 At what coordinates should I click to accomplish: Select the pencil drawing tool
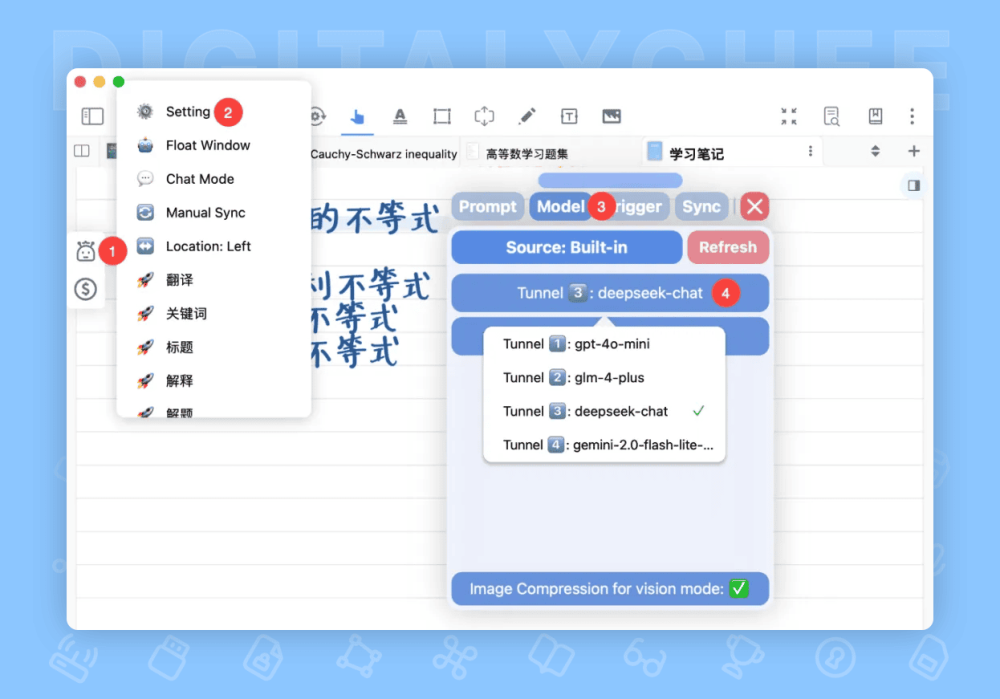(527, 116)
